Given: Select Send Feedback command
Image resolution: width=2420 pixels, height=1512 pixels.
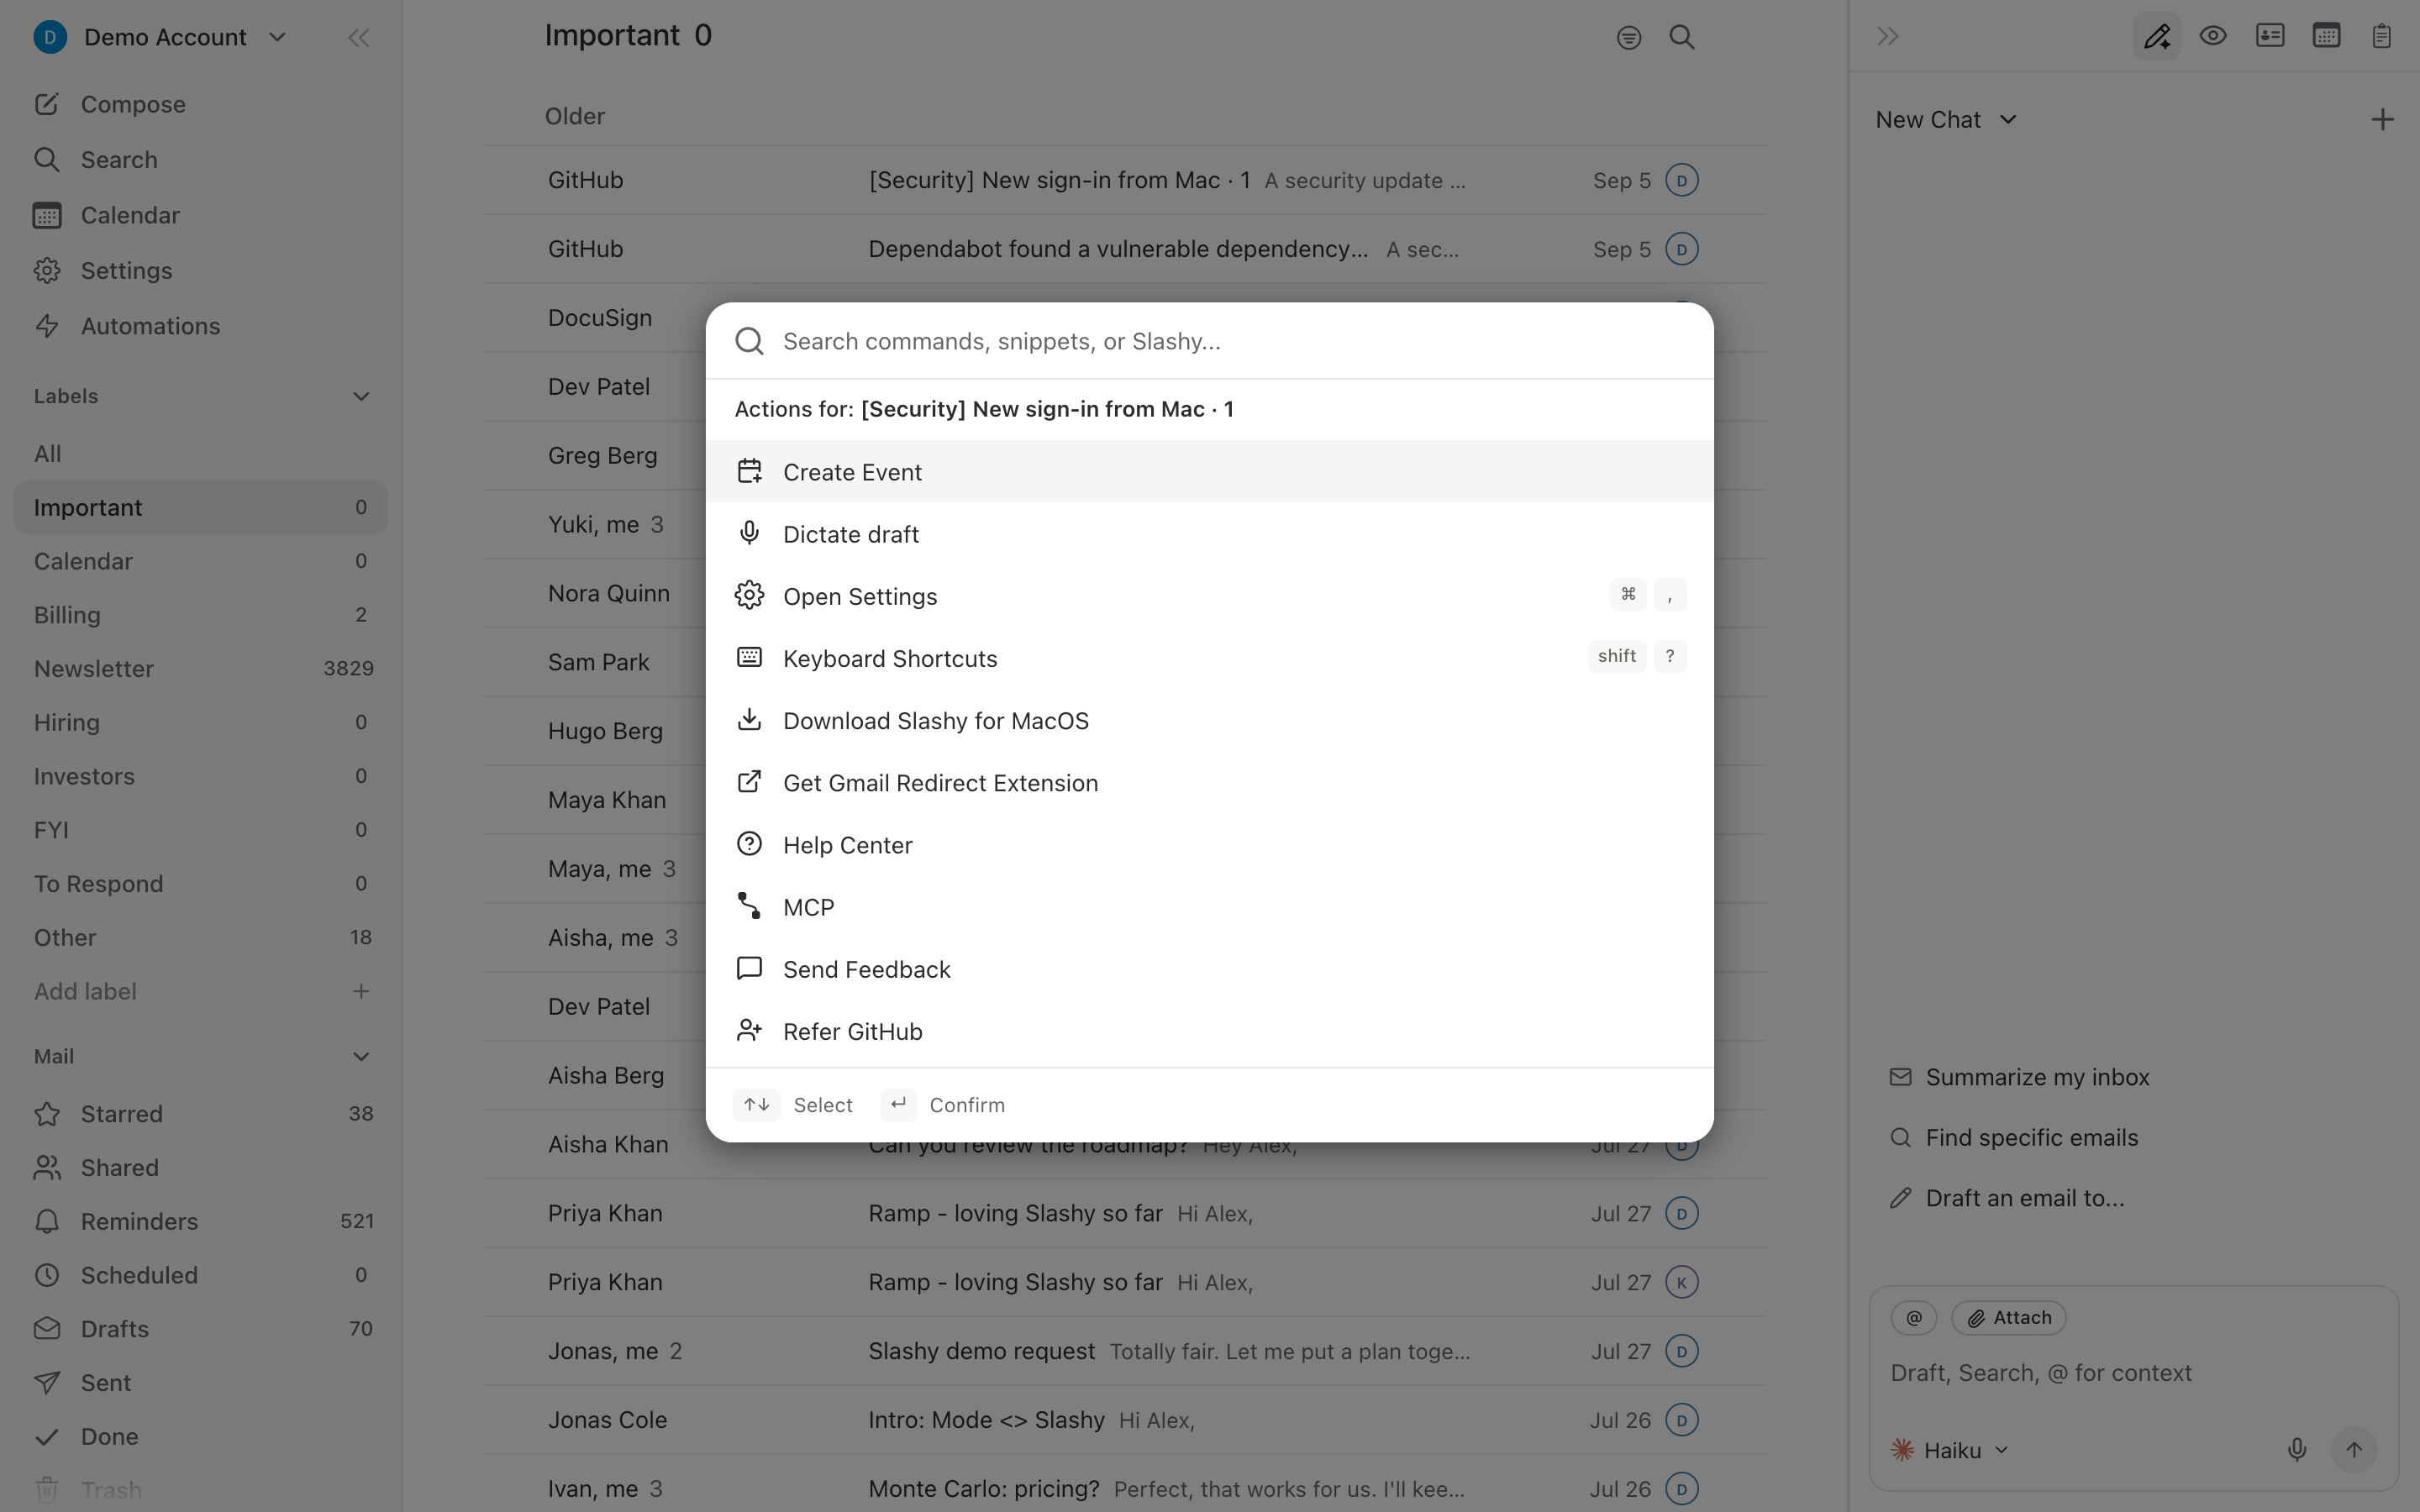Looking at the screenshot, I should point(1209,969).
